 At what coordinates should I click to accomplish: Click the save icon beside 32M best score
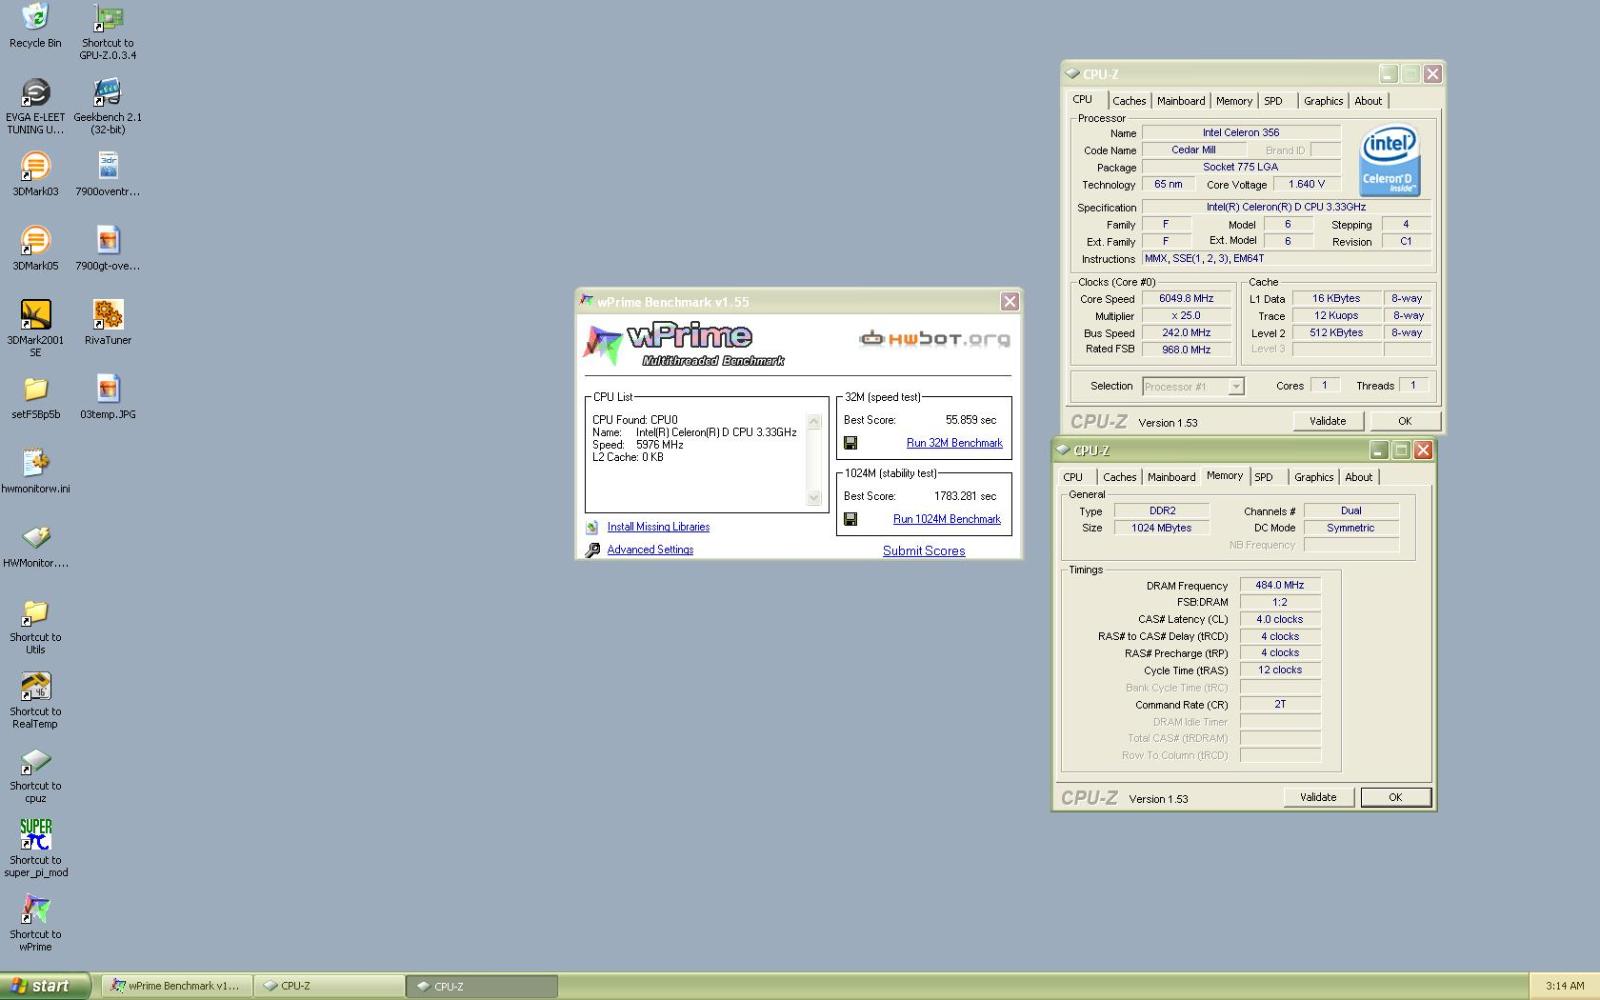850,443
